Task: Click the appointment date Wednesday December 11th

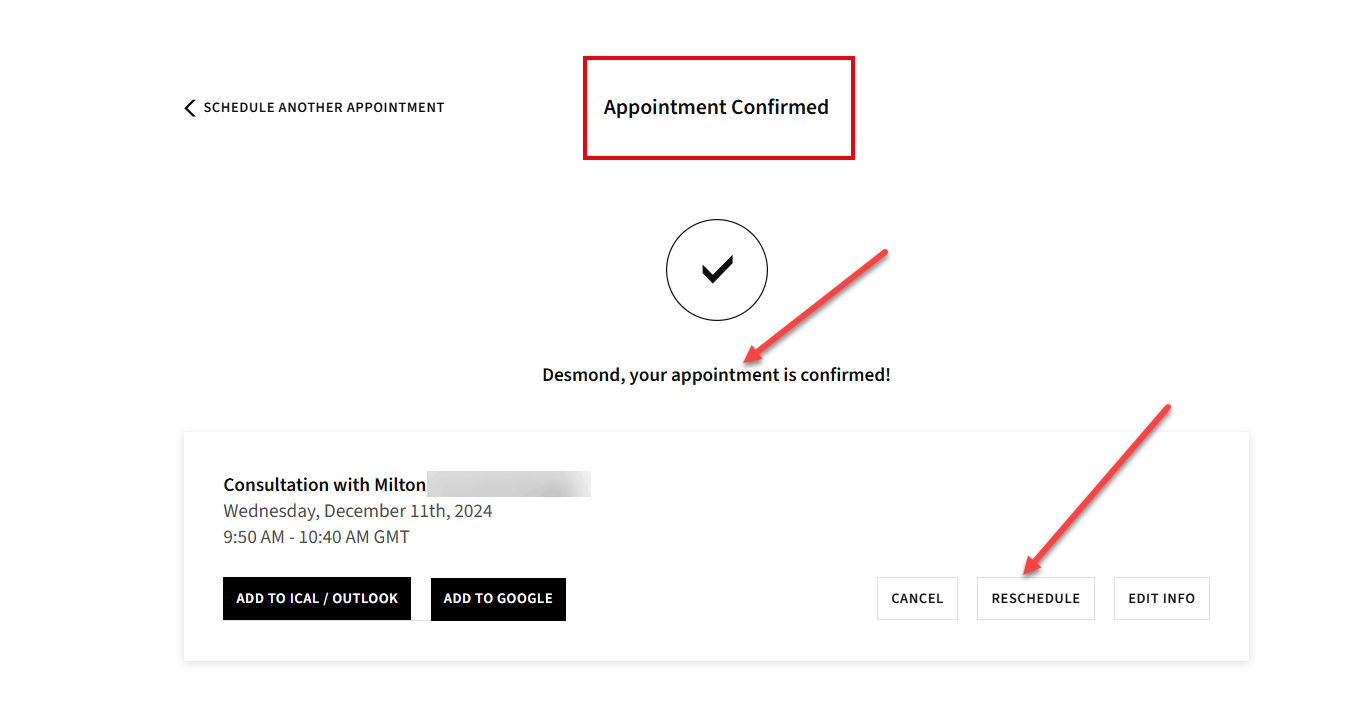Action: pyautogui.click(x=357, y=510)
